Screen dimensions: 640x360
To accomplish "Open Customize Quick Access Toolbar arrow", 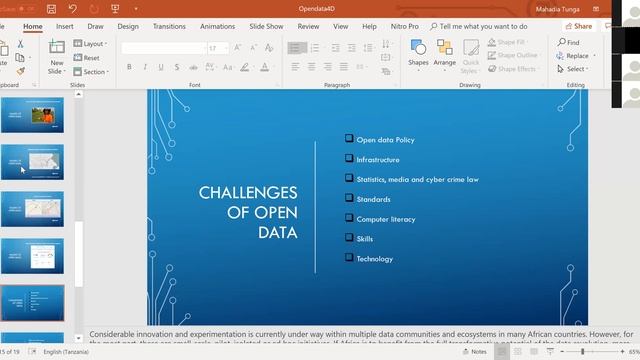I will coord(136,9).
